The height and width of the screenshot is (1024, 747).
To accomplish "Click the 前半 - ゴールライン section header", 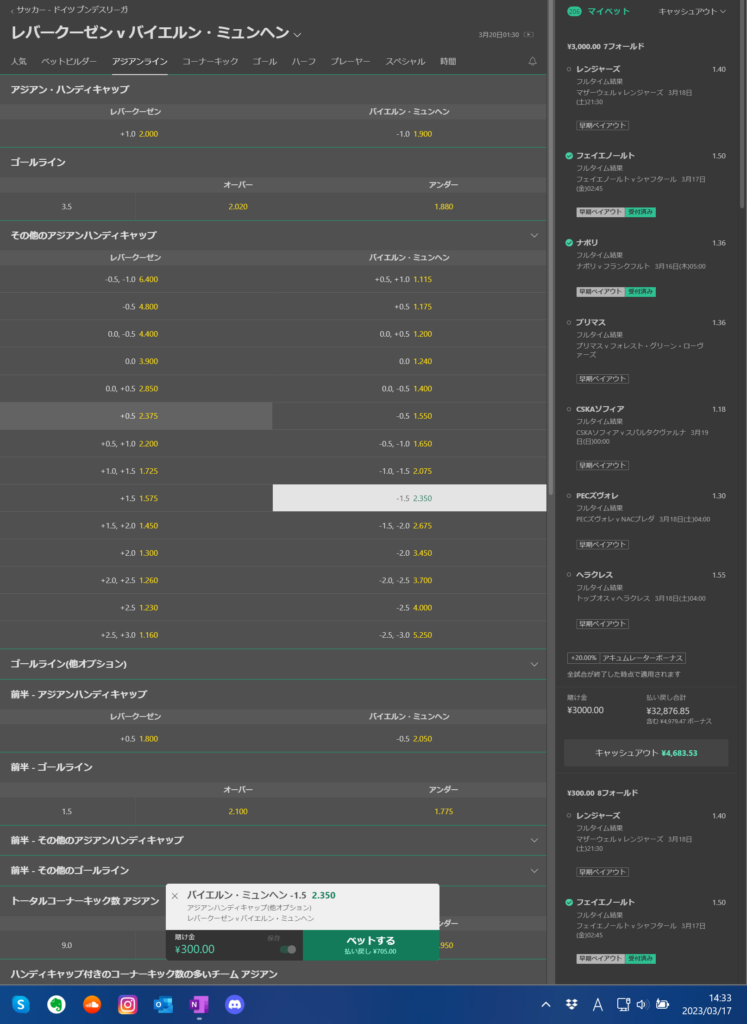I will tap(273, 767).
